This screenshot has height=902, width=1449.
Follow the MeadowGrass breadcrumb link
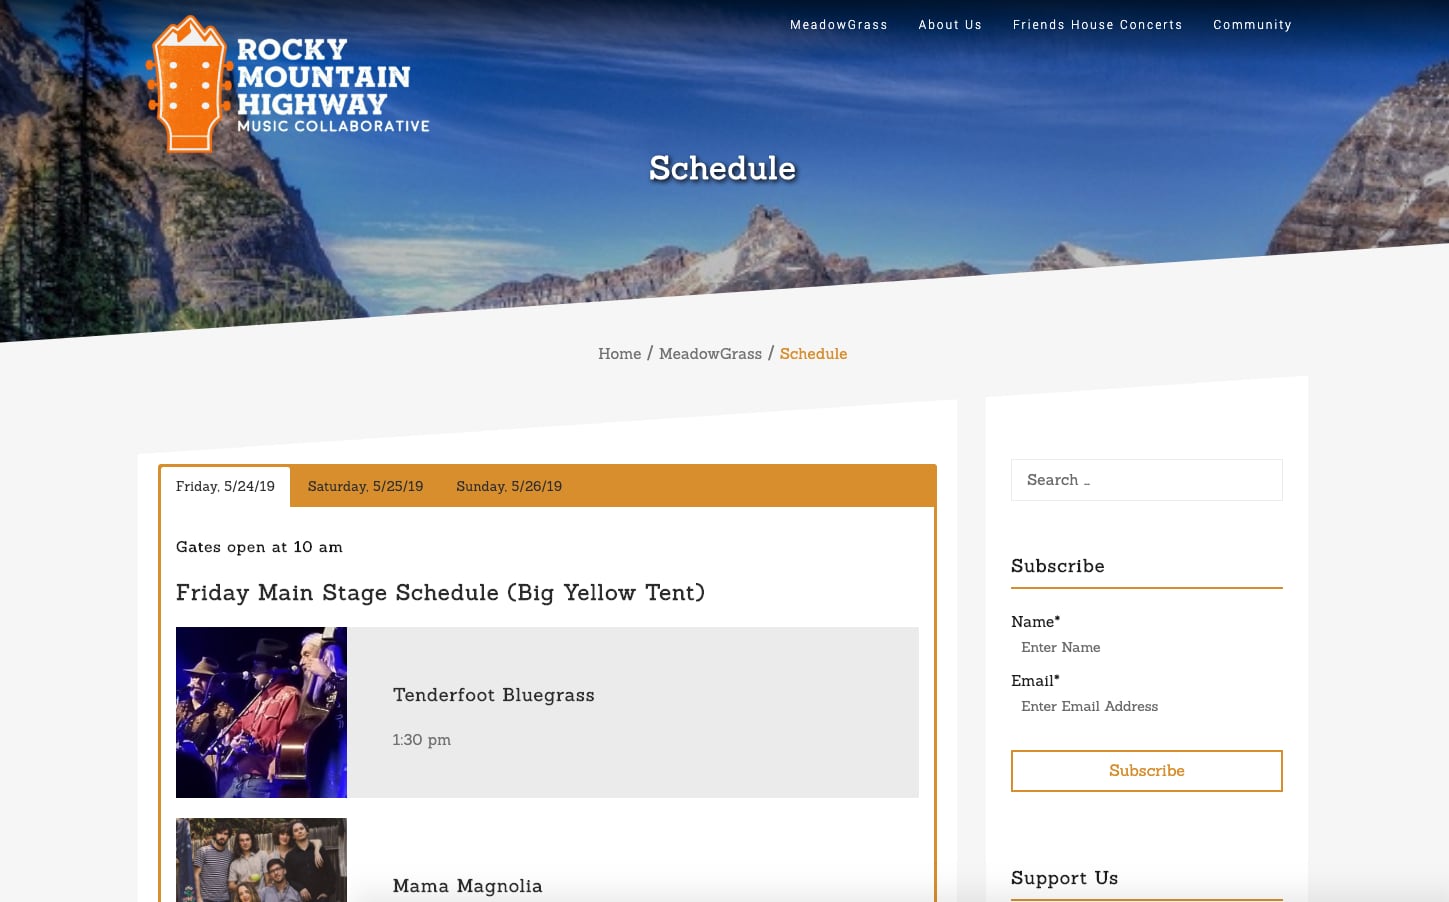click(710, 354)
